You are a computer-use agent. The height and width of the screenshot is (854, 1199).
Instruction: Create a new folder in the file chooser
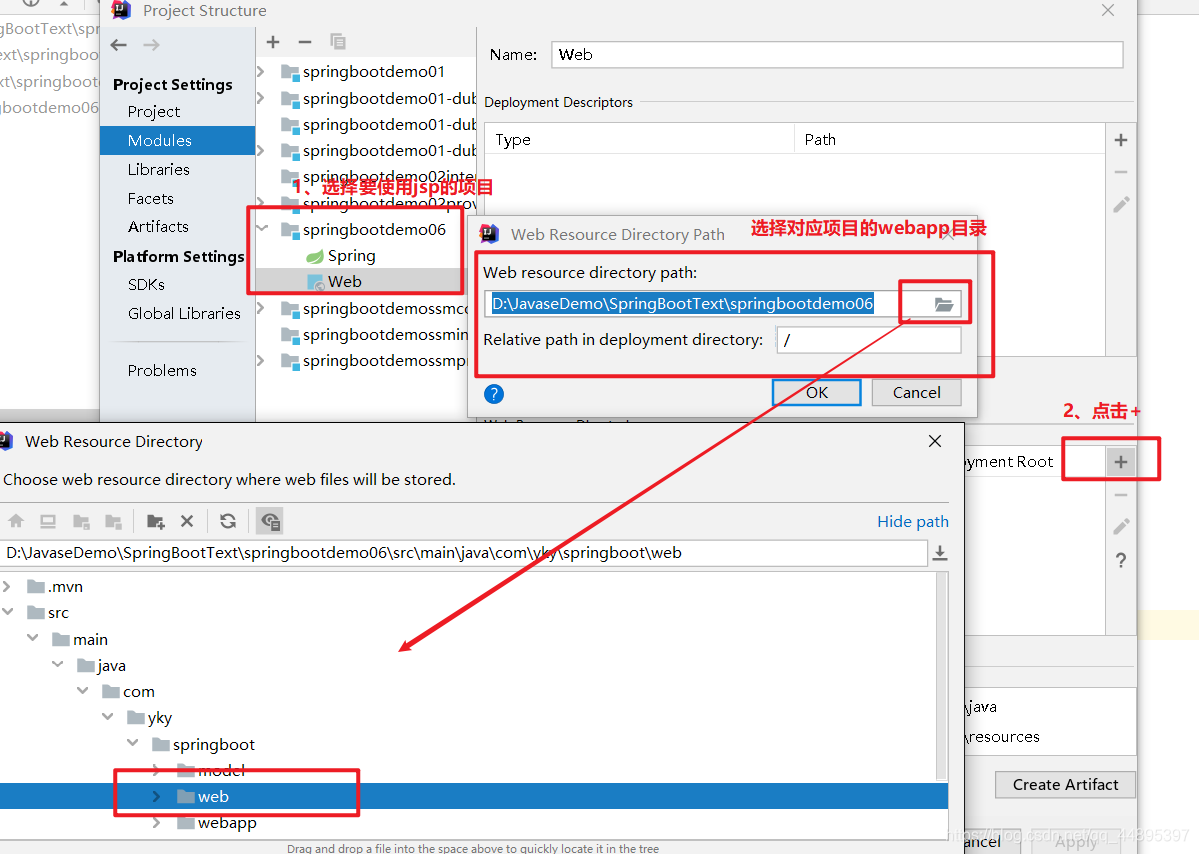tap(155, 521)
